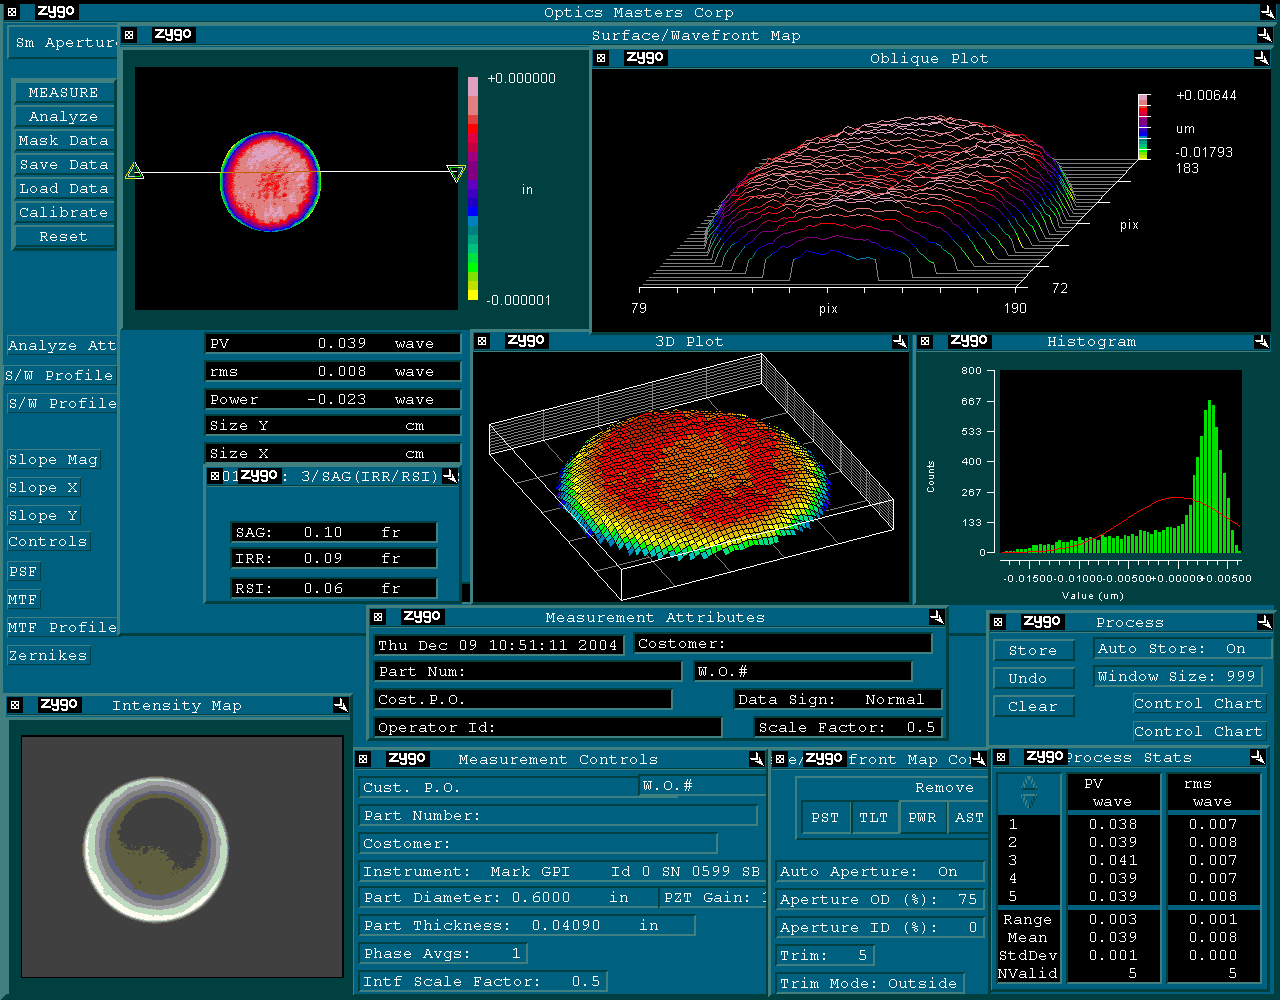The image size is (1280, 1000).
Task: Edit Aperture OD (%) value 75
Action: (x=880, y=899)
